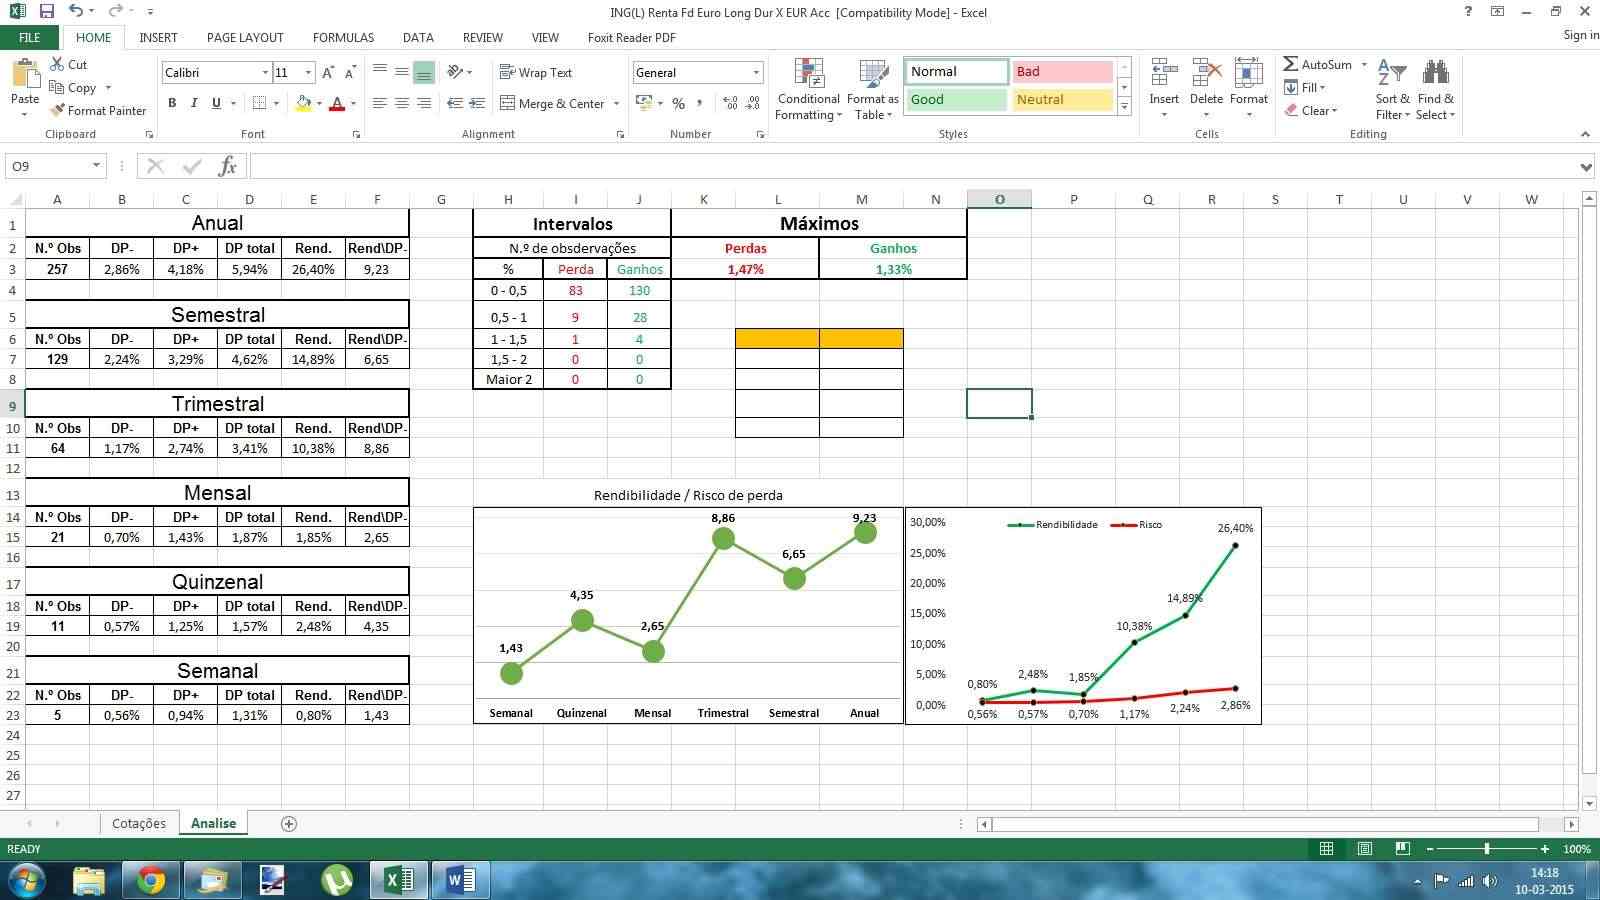Switch to the Cotações sheet tab
This screenshot has height=900, width=1600.
tap(139, 823)
